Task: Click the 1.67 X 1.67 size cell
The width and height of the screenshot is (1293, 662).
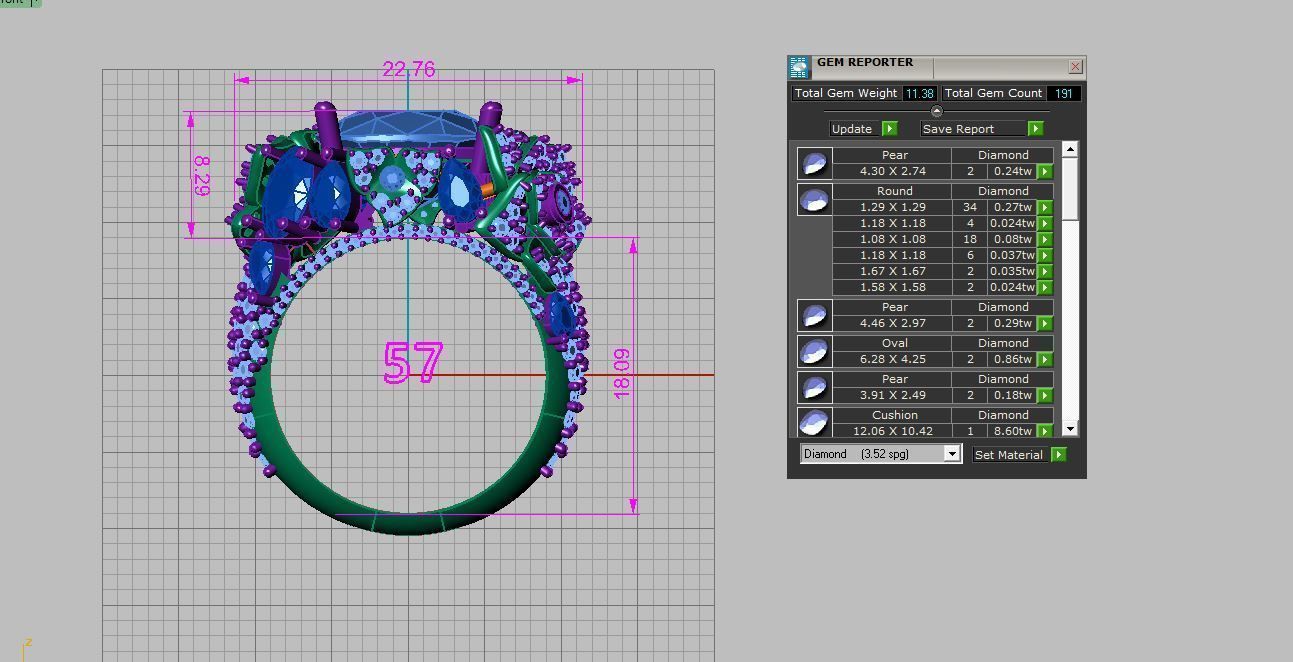Action: 894,271
